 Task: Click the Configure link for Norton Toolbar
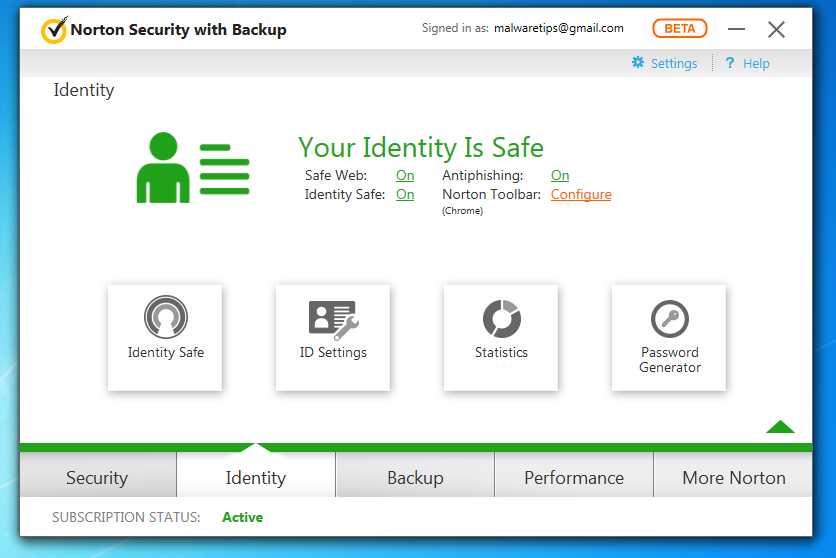(x=581, y=195)
